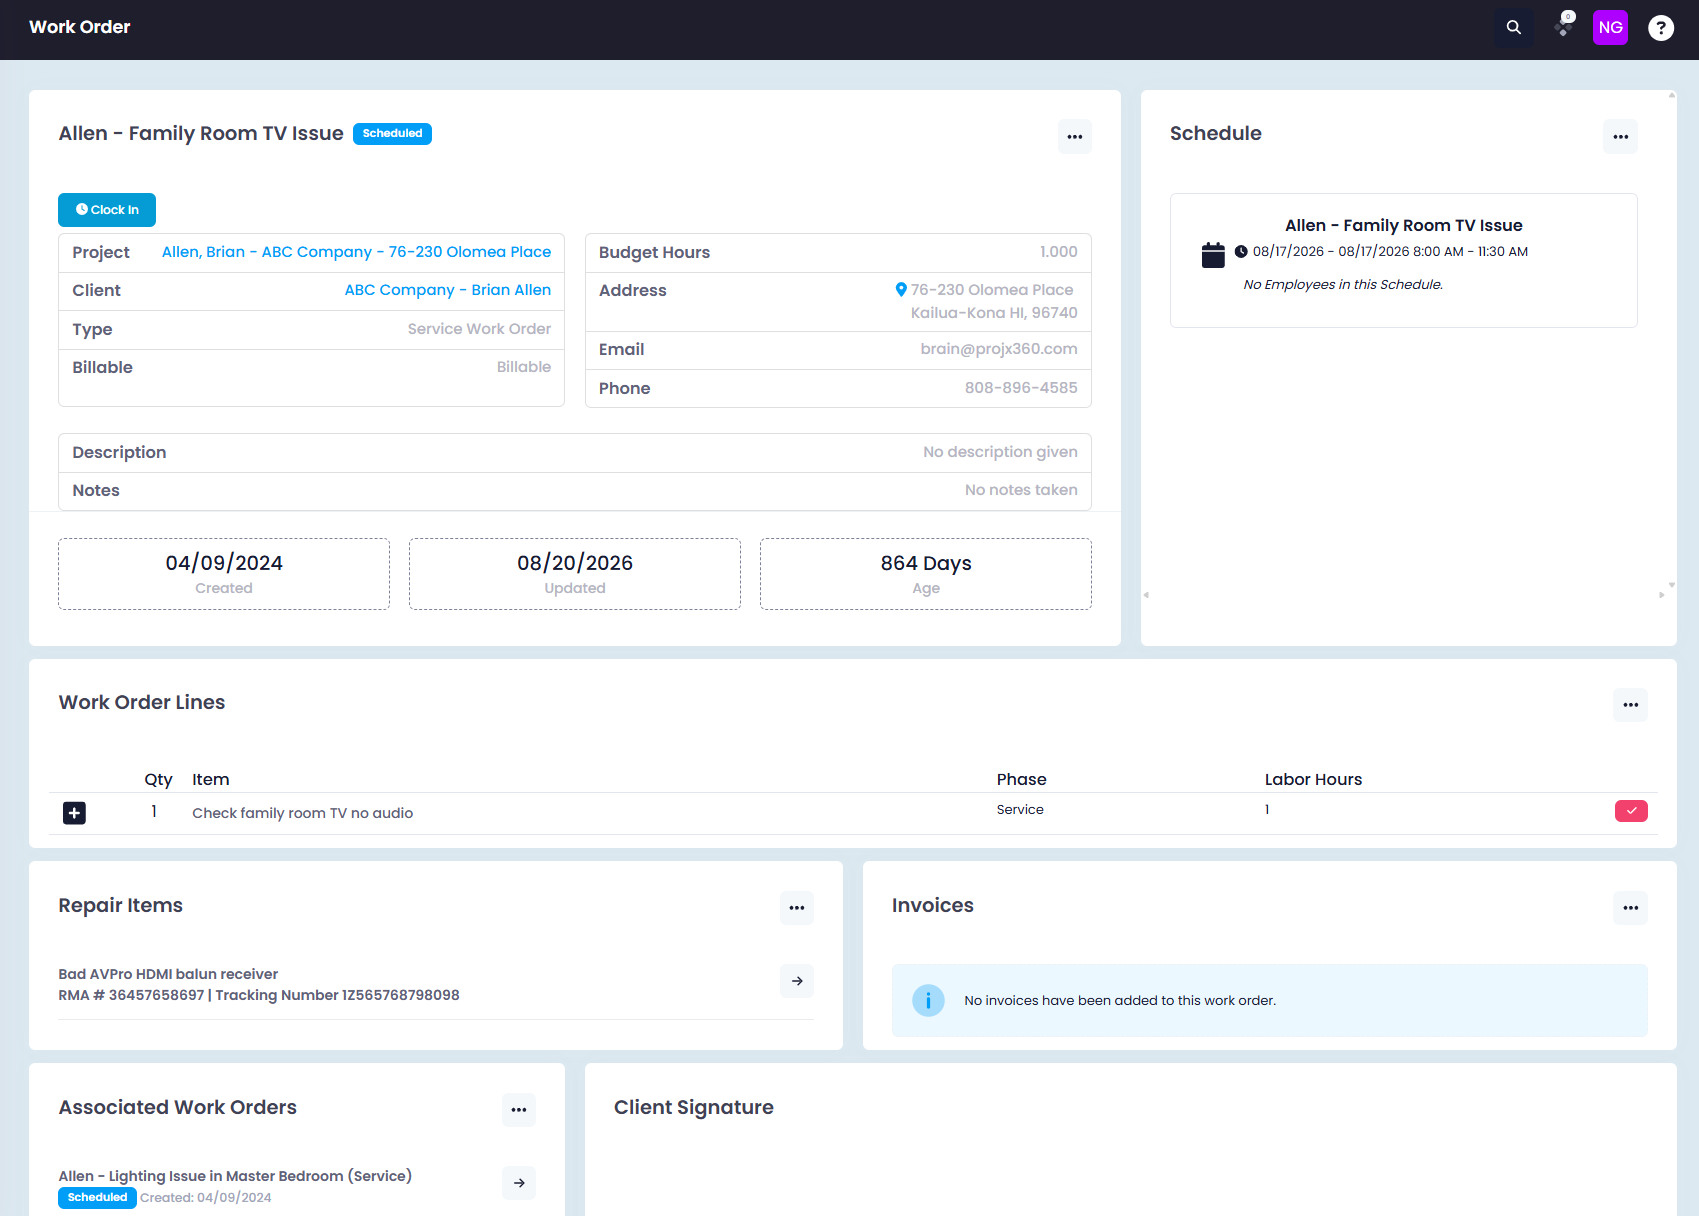Click the 04/09/2024 Created date box

(224, 574)
